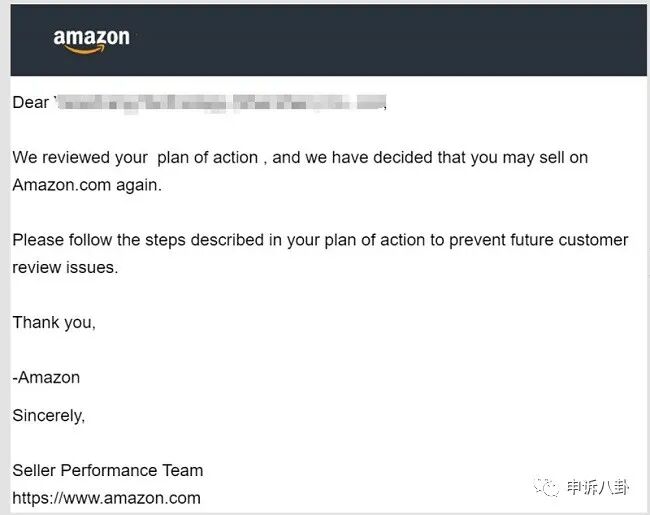Click the "Seller Performance Team" signature
Image resolution: width=650 pixels, height=515 pixels.
point(107,470)
